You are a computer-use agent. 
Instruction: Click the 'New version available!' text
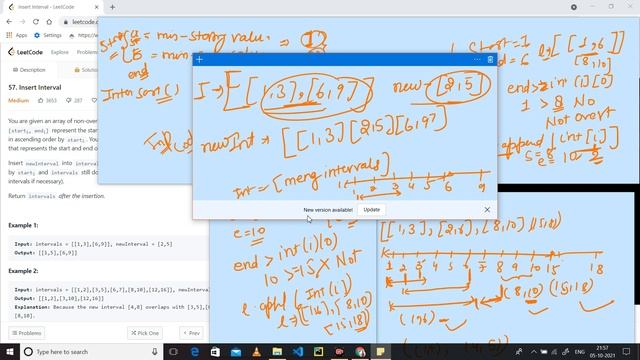pos(328,210)
